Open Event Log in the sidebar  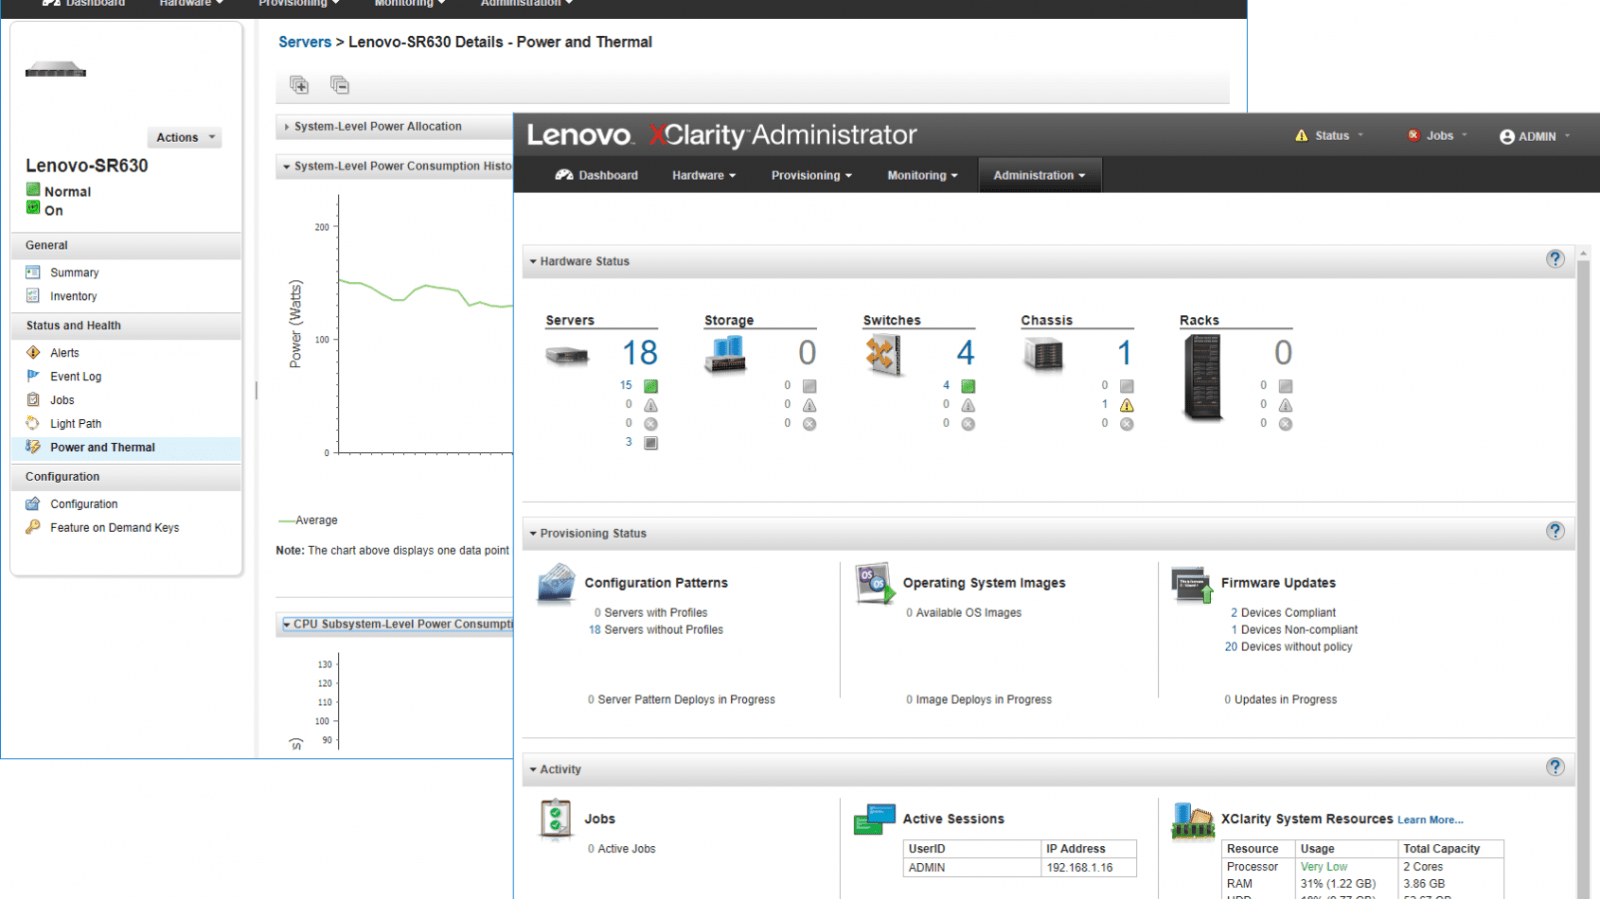click(x=75, y=377)
